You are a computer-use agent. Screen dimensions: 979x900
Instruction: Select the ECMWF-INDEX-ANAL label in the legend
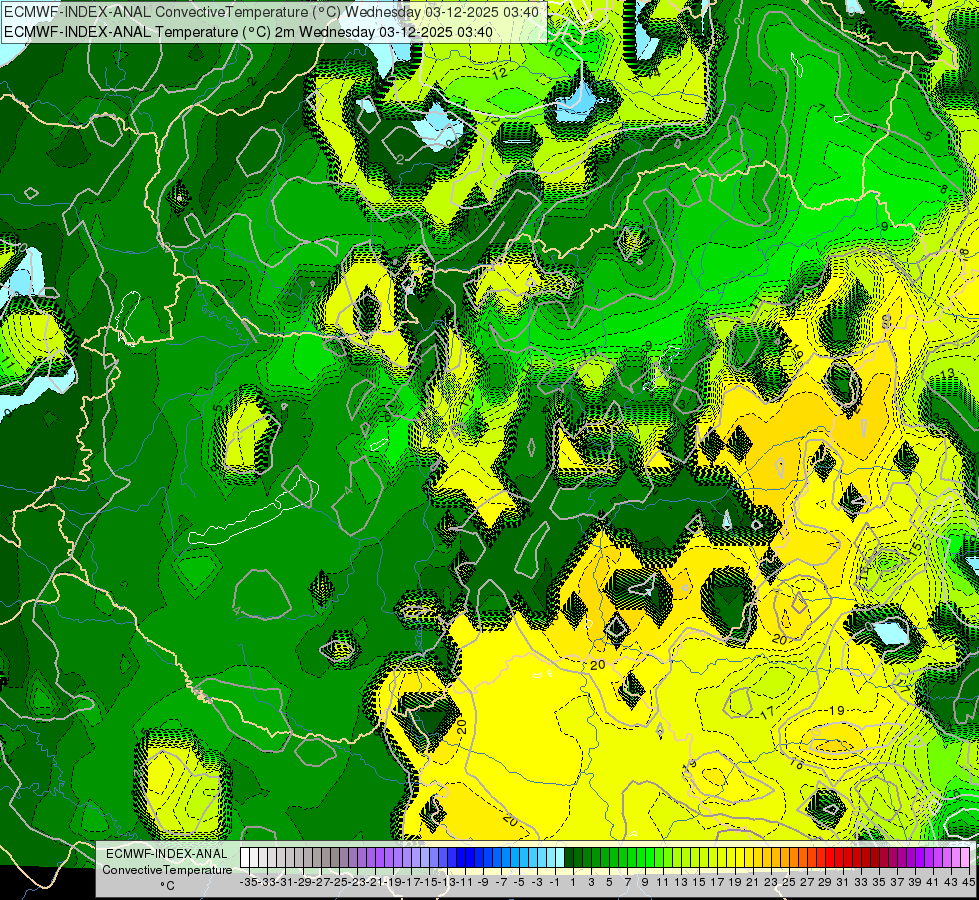(167, 854)
